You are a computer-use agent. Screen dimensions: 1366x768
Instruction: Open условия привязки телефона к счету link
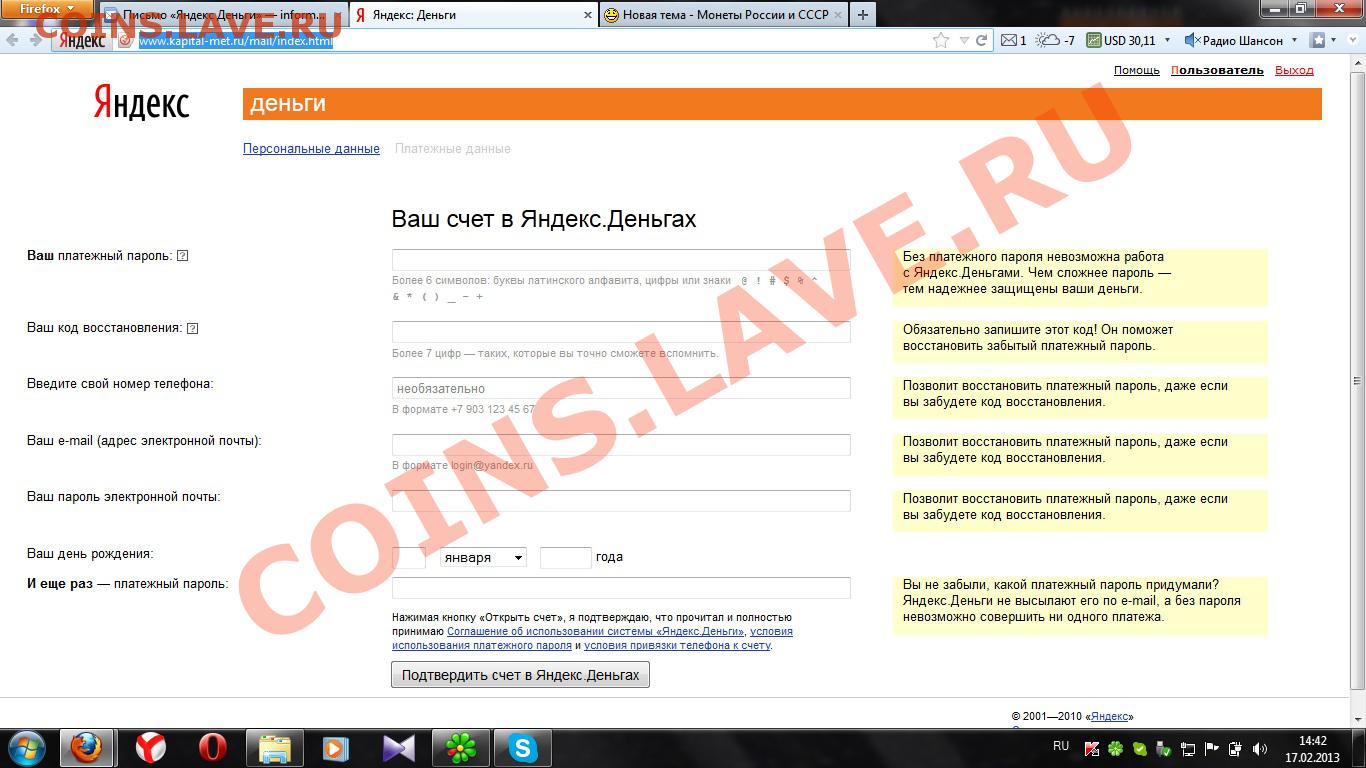(677, 646)
